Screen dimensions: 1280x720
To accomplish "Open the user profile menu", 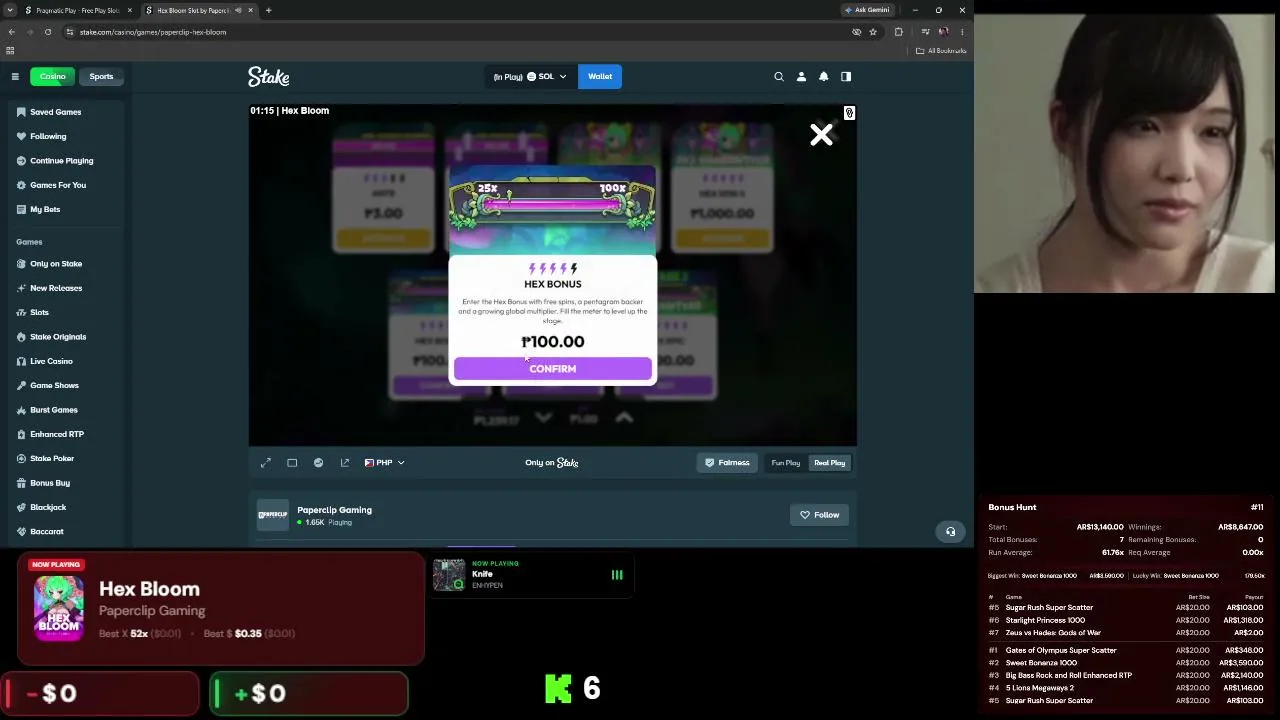I will [x=801, y=76].
